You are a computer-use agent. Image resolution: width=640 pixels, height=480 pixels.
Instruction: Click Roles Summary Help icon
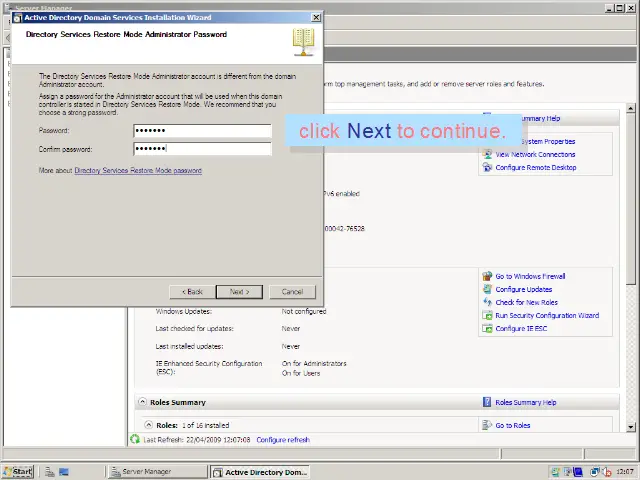pyautogui.click(x=487, y=402)
